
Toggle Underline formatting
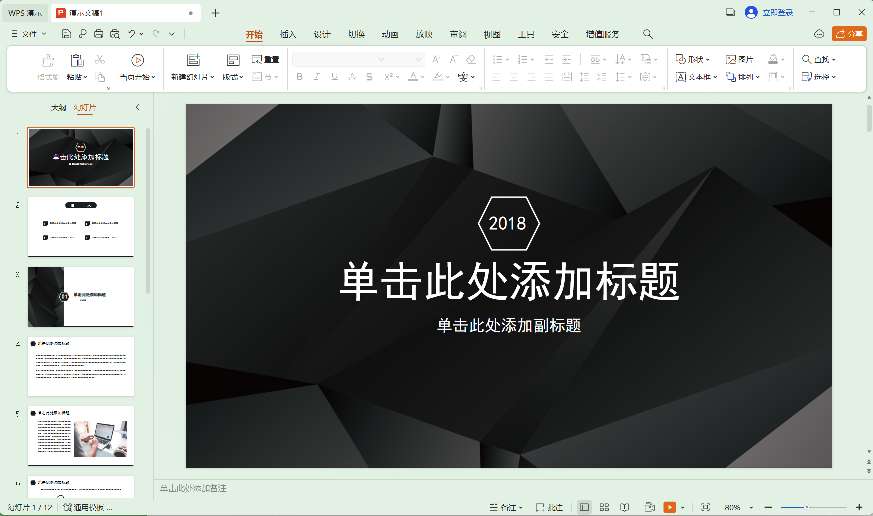coord(334,77)
